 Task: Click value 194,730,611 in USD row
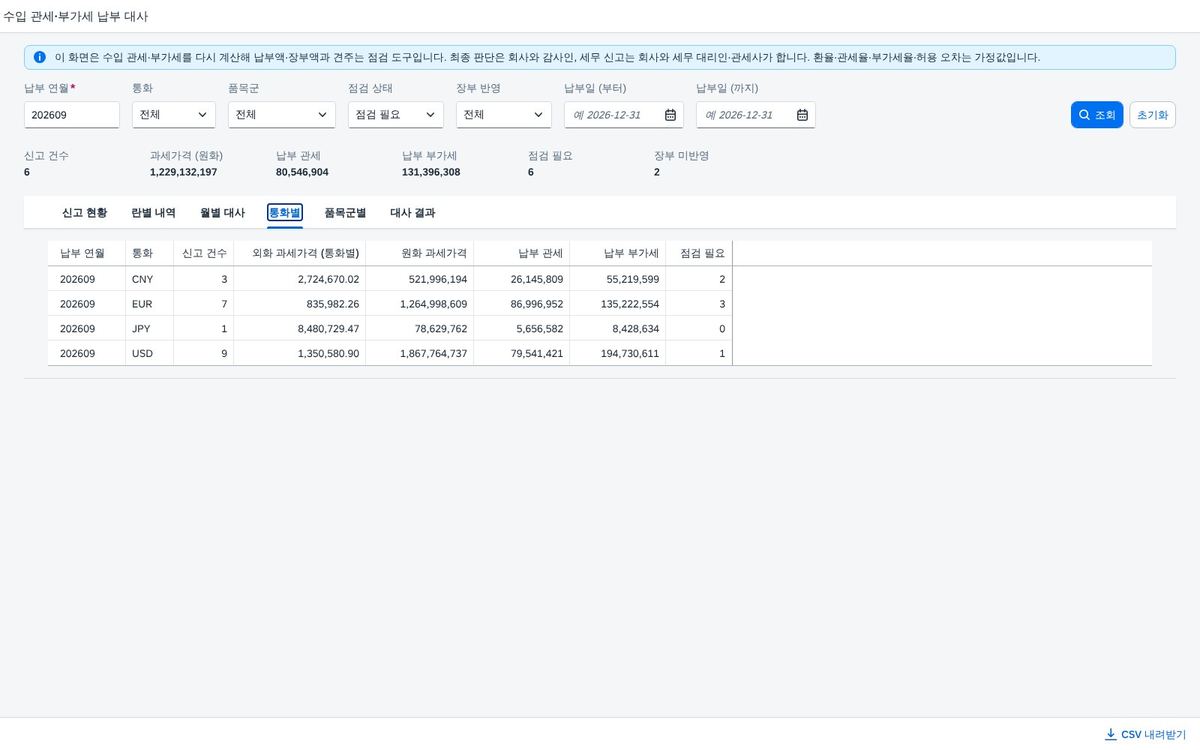click(630, 354)
